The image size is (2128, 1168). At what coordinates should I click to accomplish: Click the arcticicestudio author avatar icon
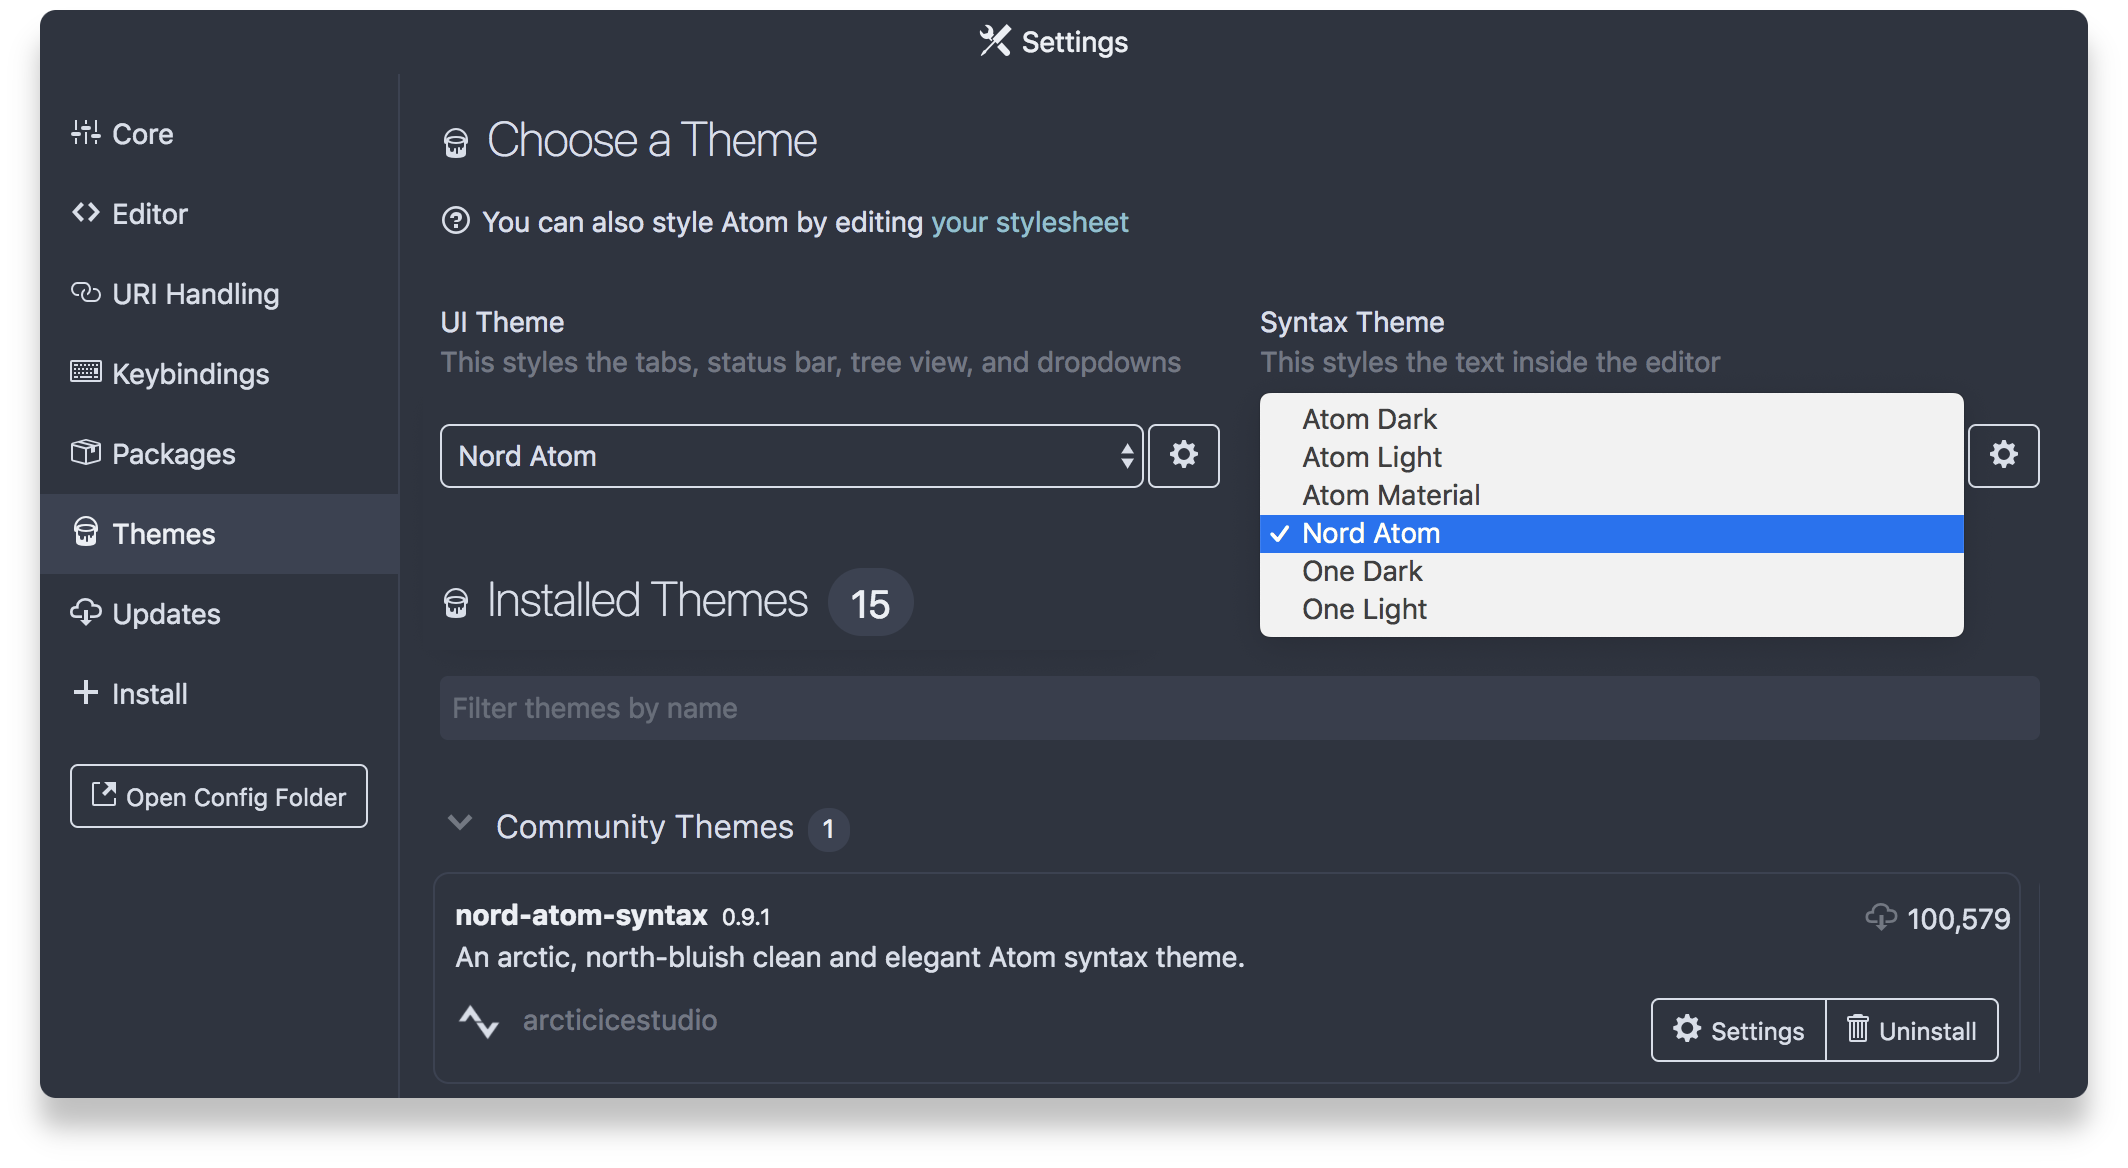point(479,1021)
